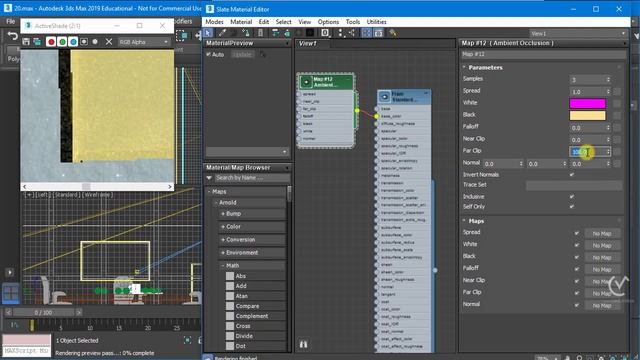Open Material/Map Browser options triangle
The width and height of the screenshot is (640, 360).
pos(209,178)
